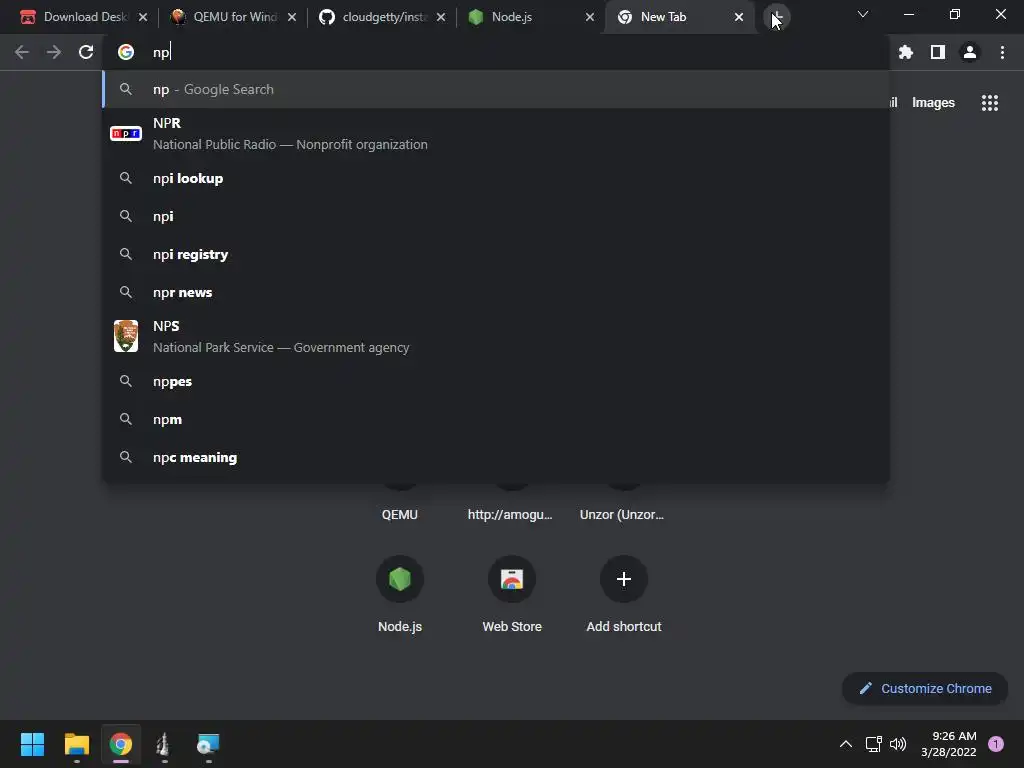
Task: Open the Node.js shortcut tile
Action: coord(400,579)
